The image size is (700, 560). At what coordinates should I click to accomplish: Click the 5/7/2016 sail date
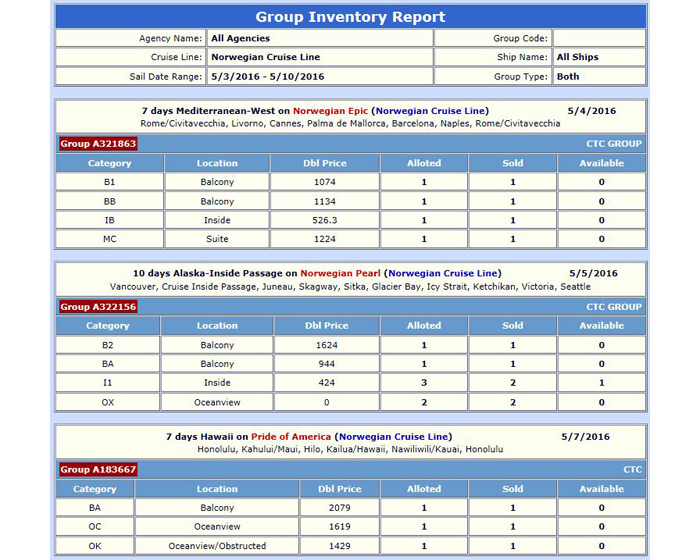tap(585, 437)
